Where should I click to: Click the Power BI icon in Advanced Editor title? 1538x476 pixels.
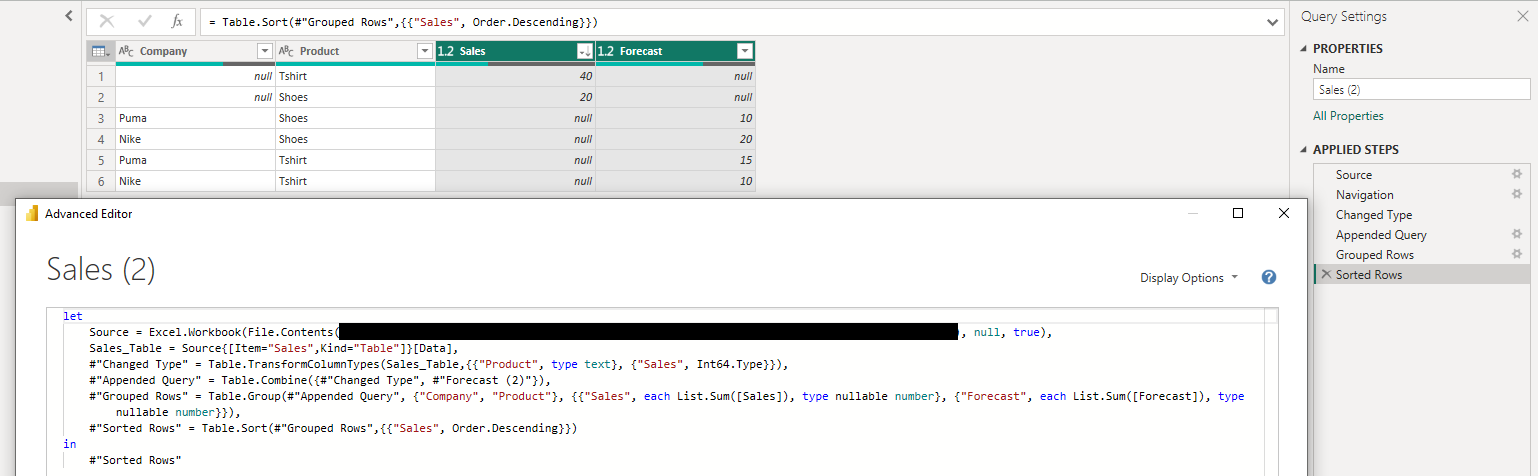[31, 213]
